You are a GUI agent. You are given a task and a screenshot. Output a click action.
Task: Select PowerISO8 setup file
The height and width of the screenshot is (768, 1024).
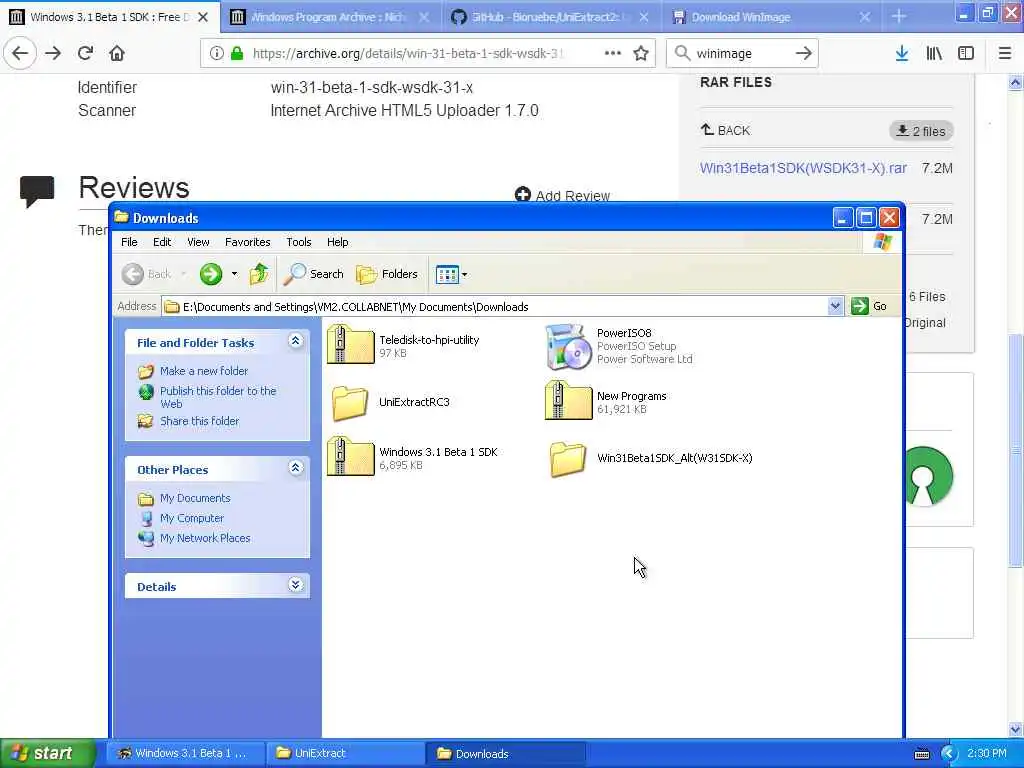tap(619, 345)
